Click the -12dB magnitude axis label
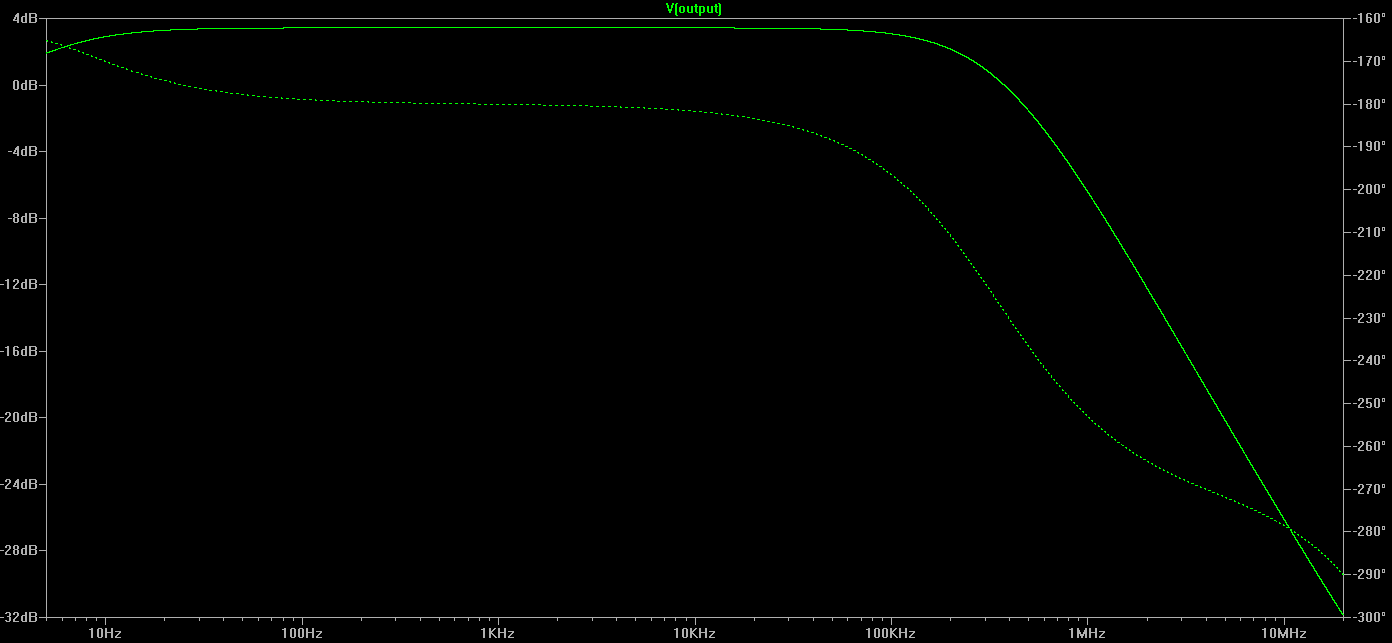Viewport: 1392px width, 643px height. click(20, 285)
